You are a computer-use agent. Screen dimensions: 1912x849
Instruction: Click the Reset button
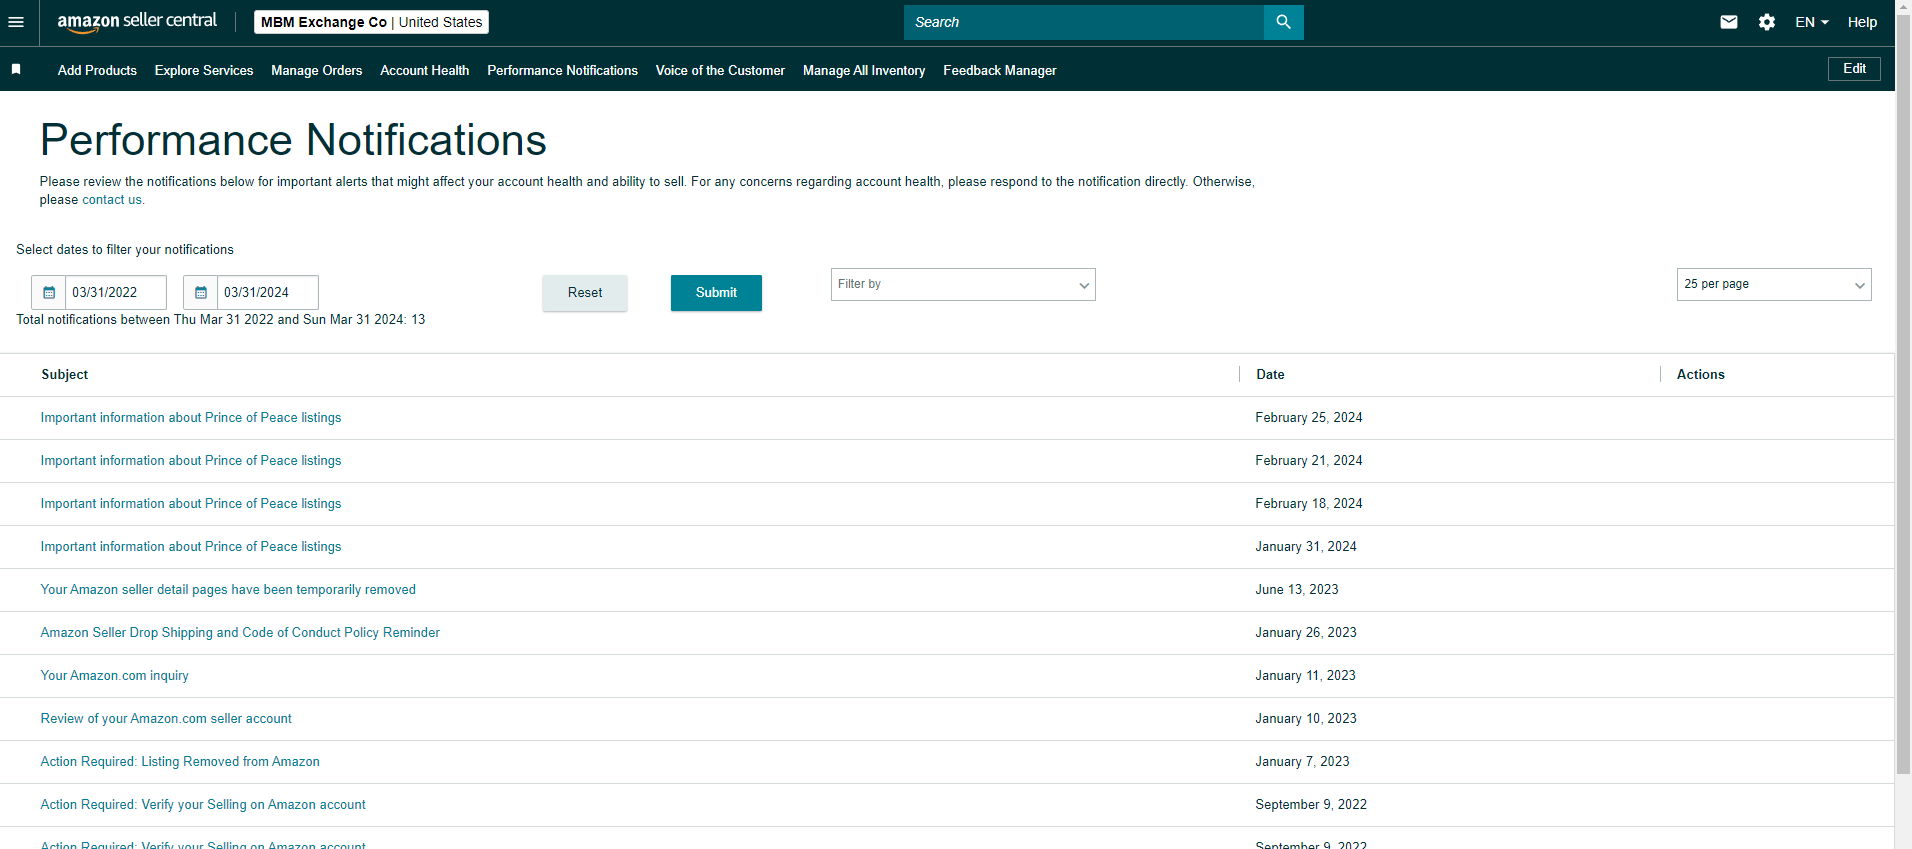point(585,293)
